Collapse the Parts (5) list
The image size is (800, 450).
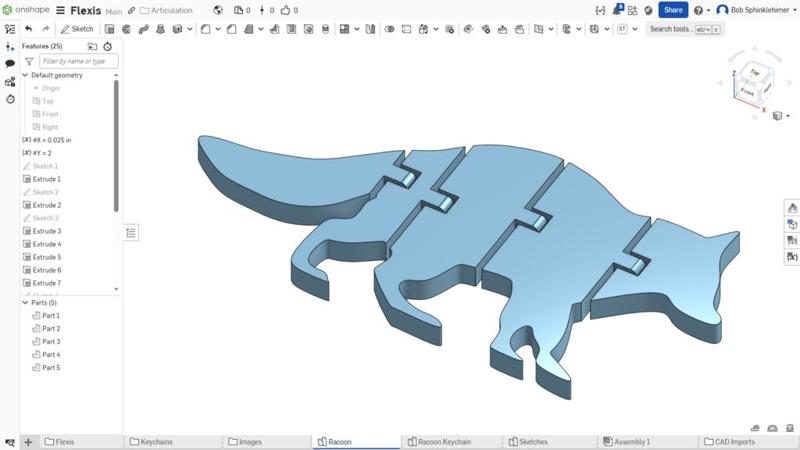pyautogui.click(x=26, y=302)
